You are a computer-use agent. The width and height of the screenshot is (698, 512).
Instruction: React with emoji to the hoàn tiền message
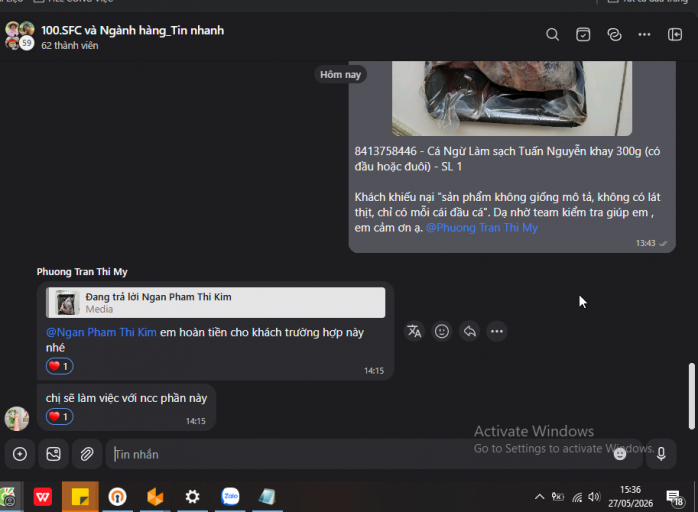(x=442, y=331)
